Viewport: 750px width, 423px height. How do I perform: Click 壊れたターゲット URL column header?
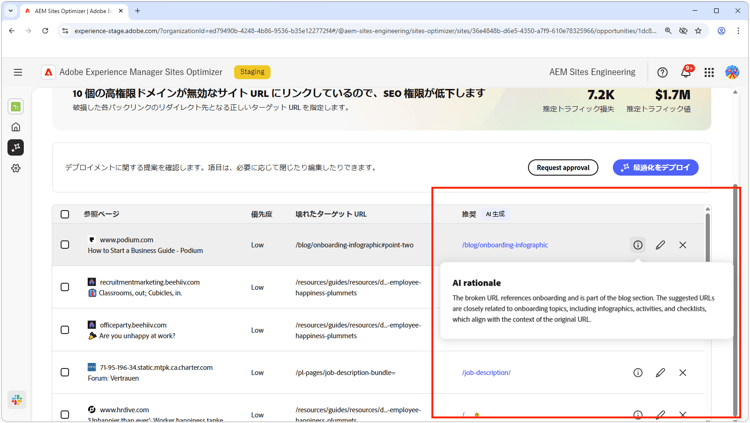pyautogui.click(x=331, y=214)
